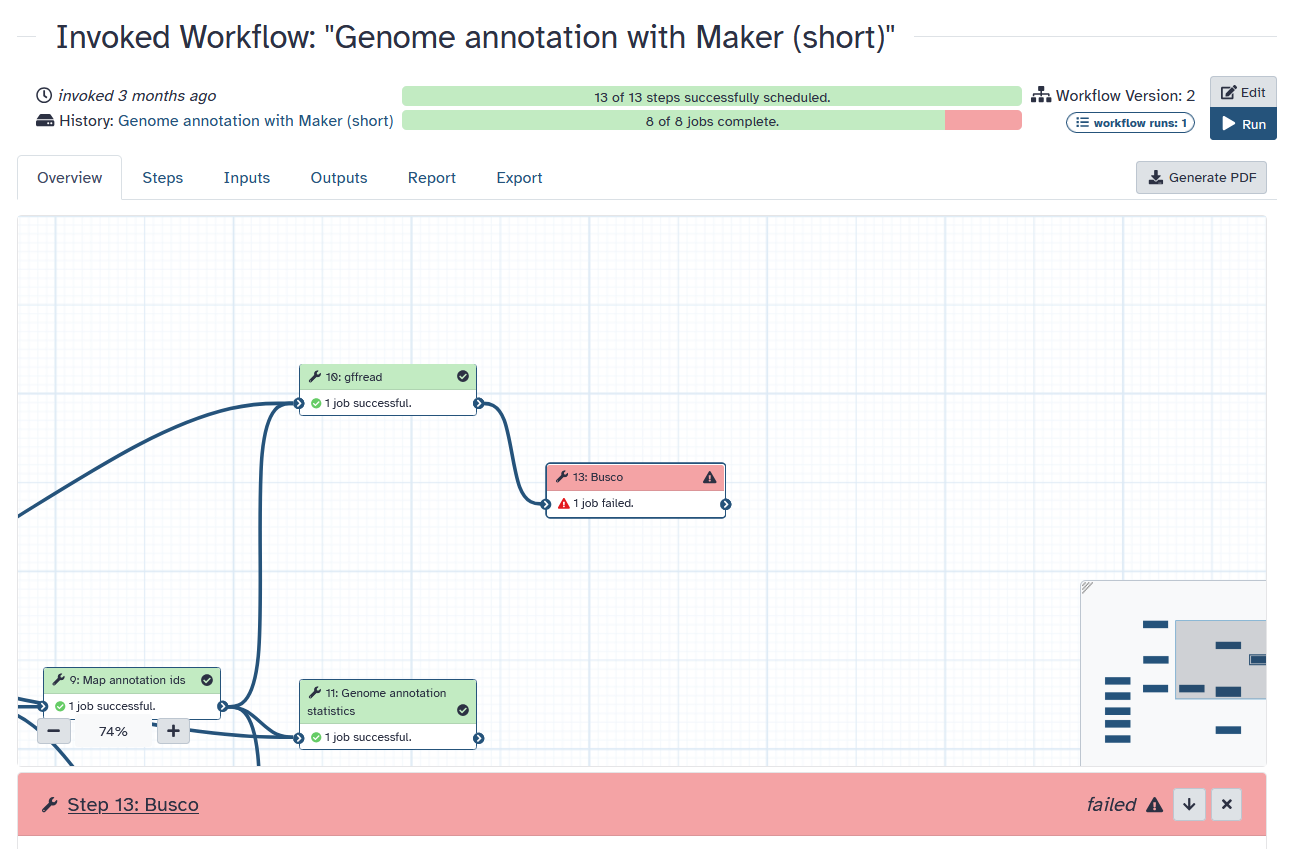Image resolution: width=1298 pixels, height=864 pixels.
Task: Click the gffread node input connector
Action: [299, 404]
